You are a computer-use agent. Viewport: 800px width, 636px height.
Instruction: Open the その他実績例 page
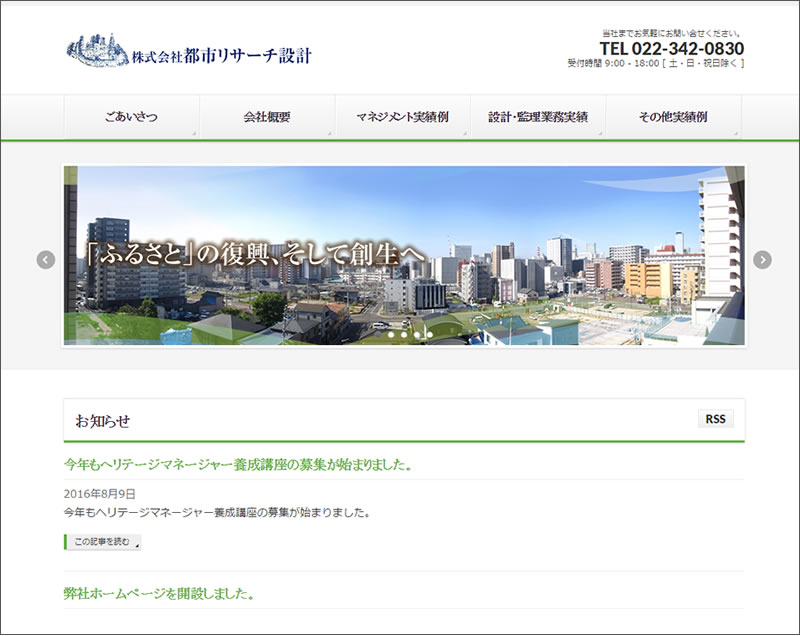pos(672,116)
